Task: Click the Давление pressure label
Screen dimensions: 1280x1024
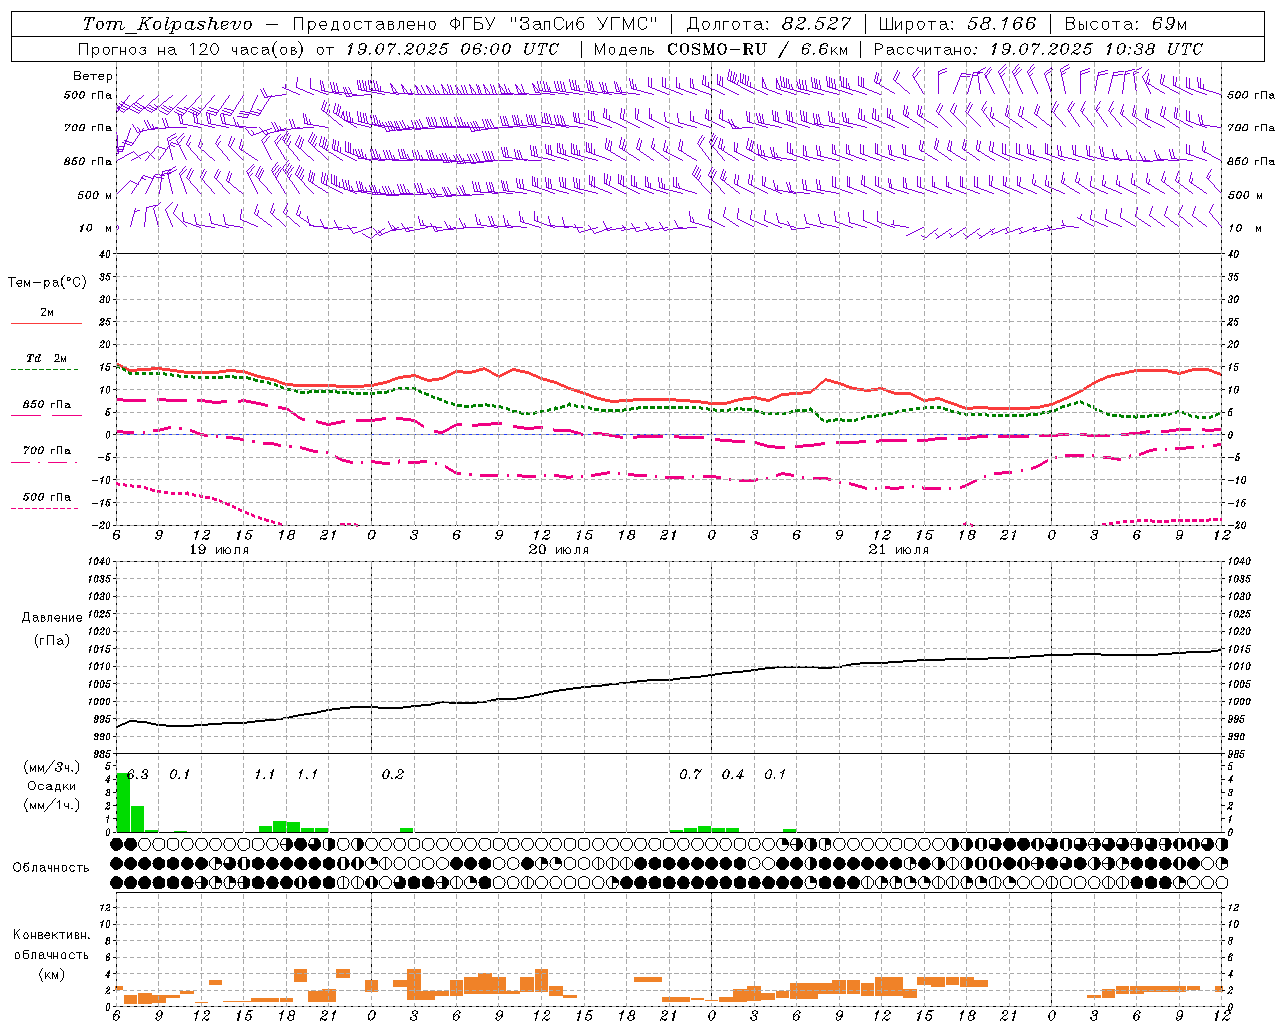Action: click(x=52, y=618)
